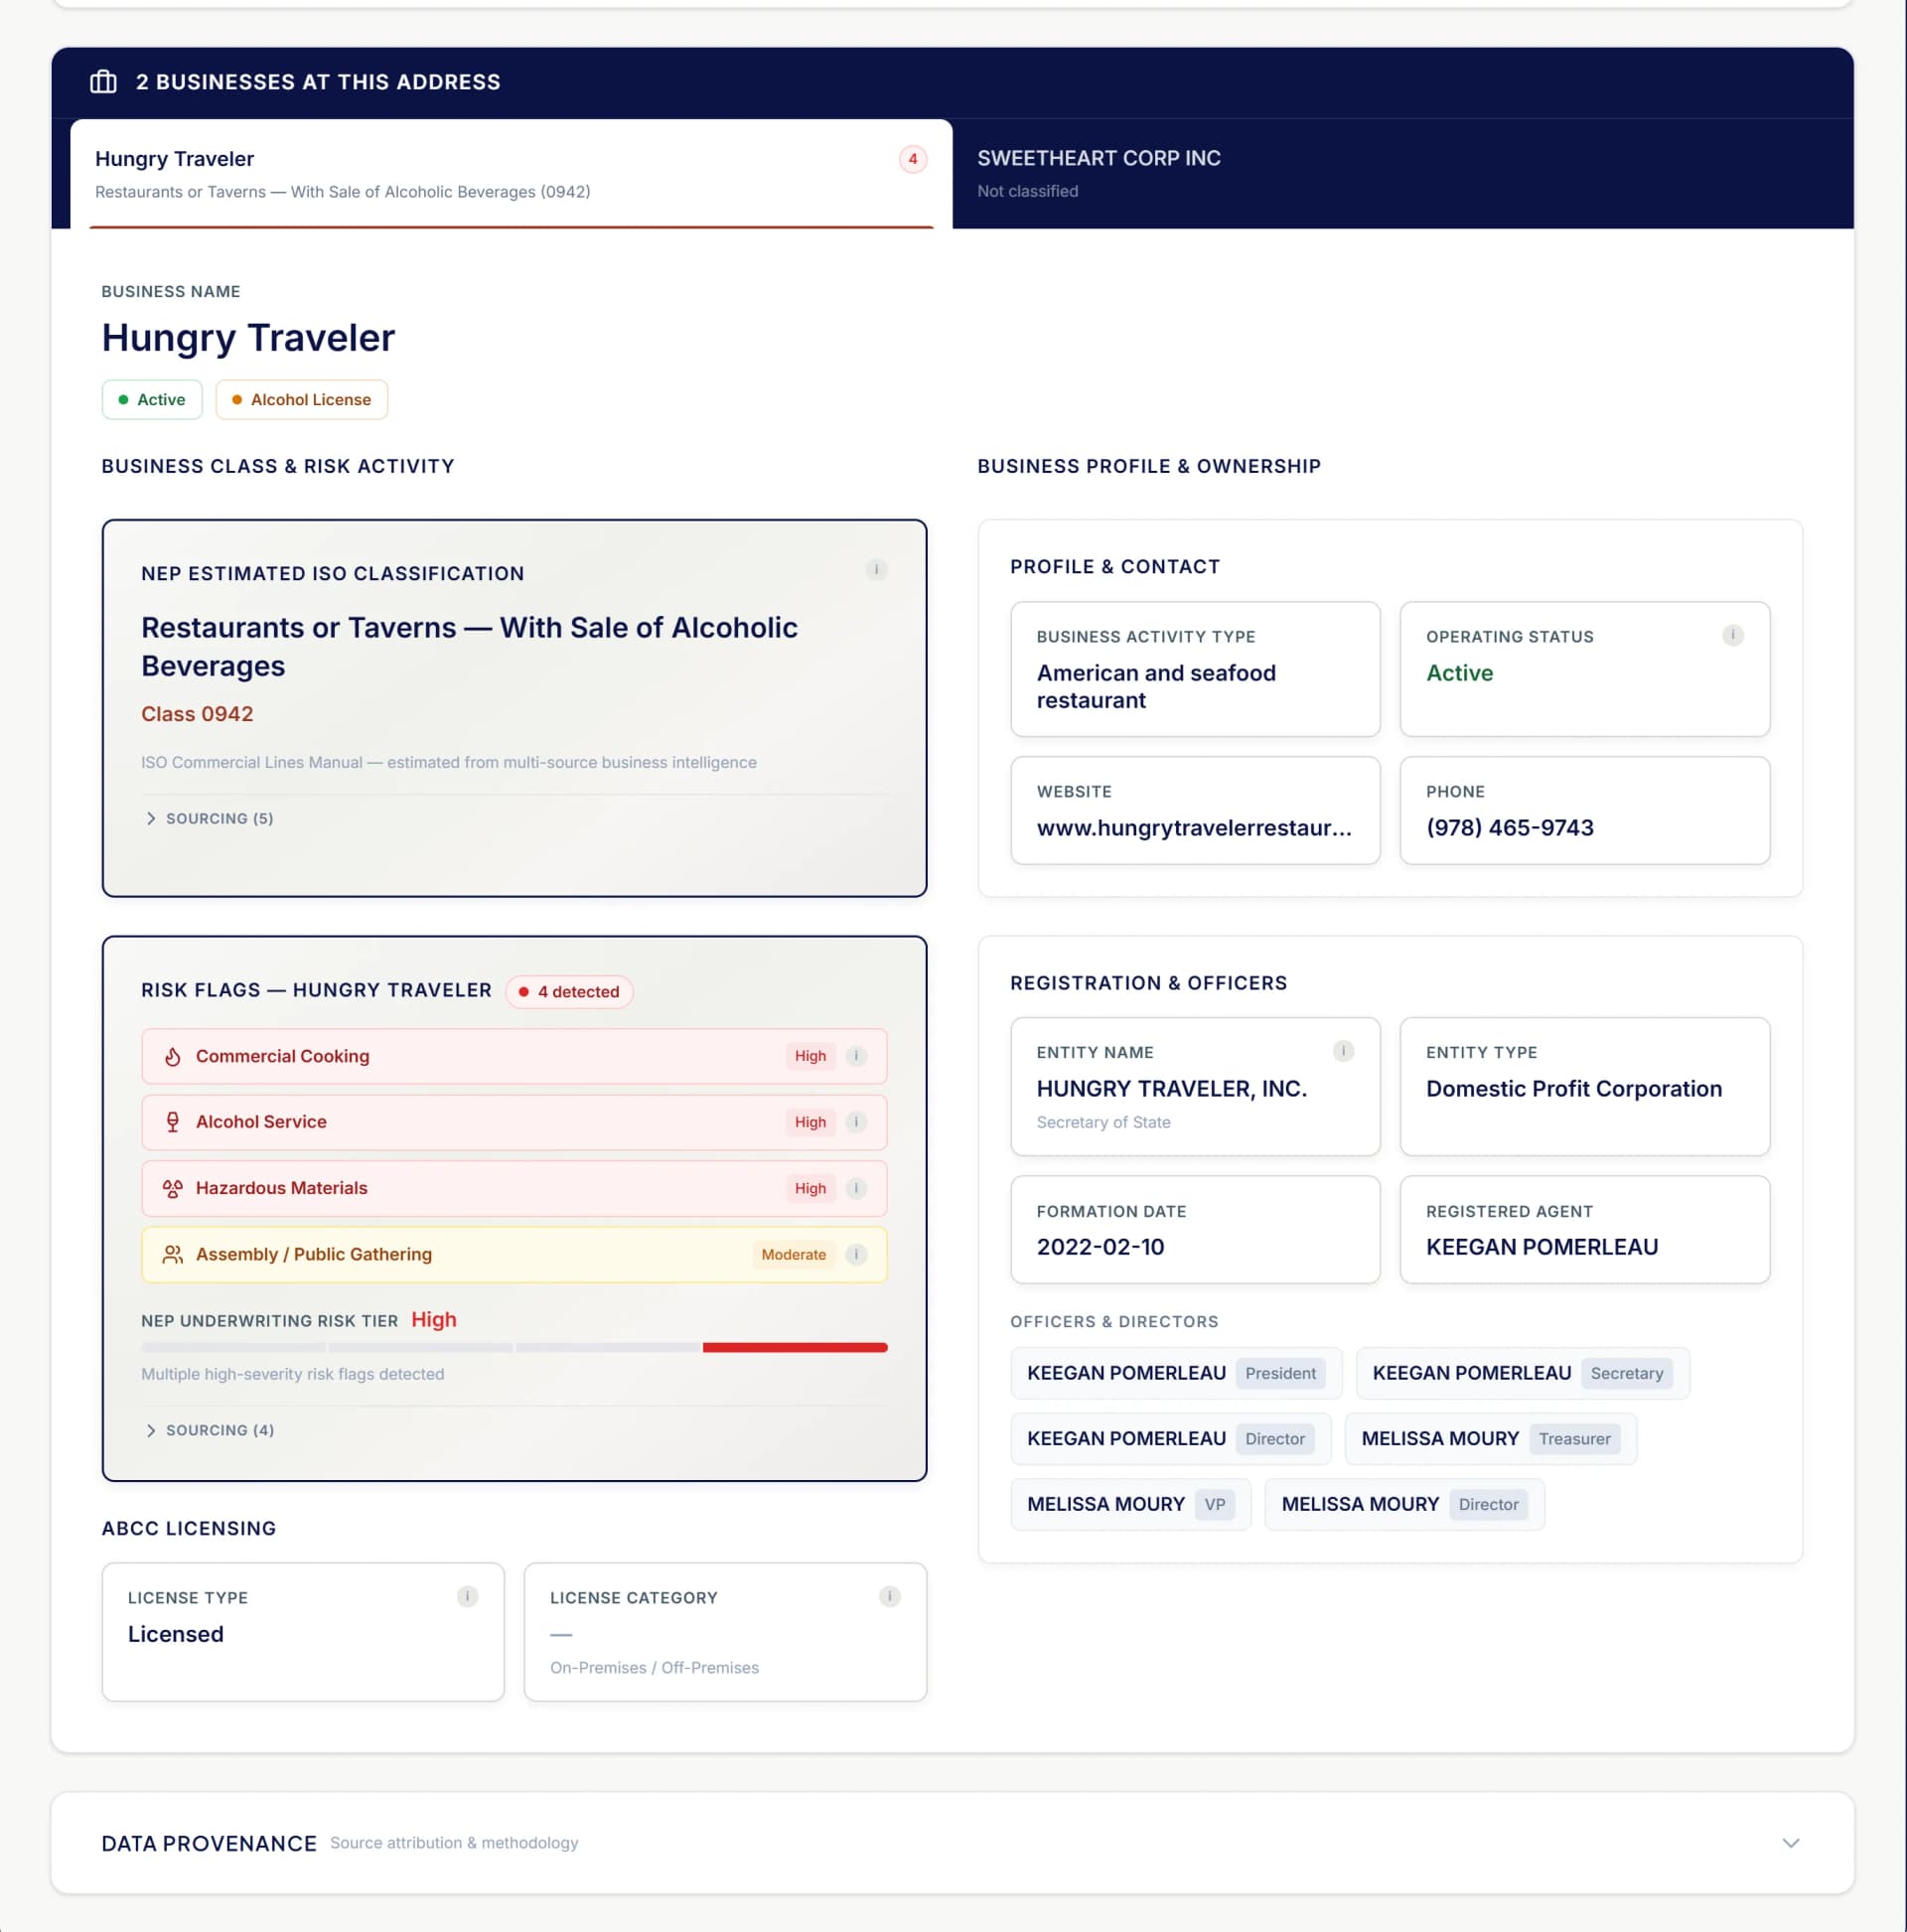Open the info icon for NEP Estimated ISO Classification
Image resolution: width=1907 pixels, height=1932 pixels.
[876, 570]
